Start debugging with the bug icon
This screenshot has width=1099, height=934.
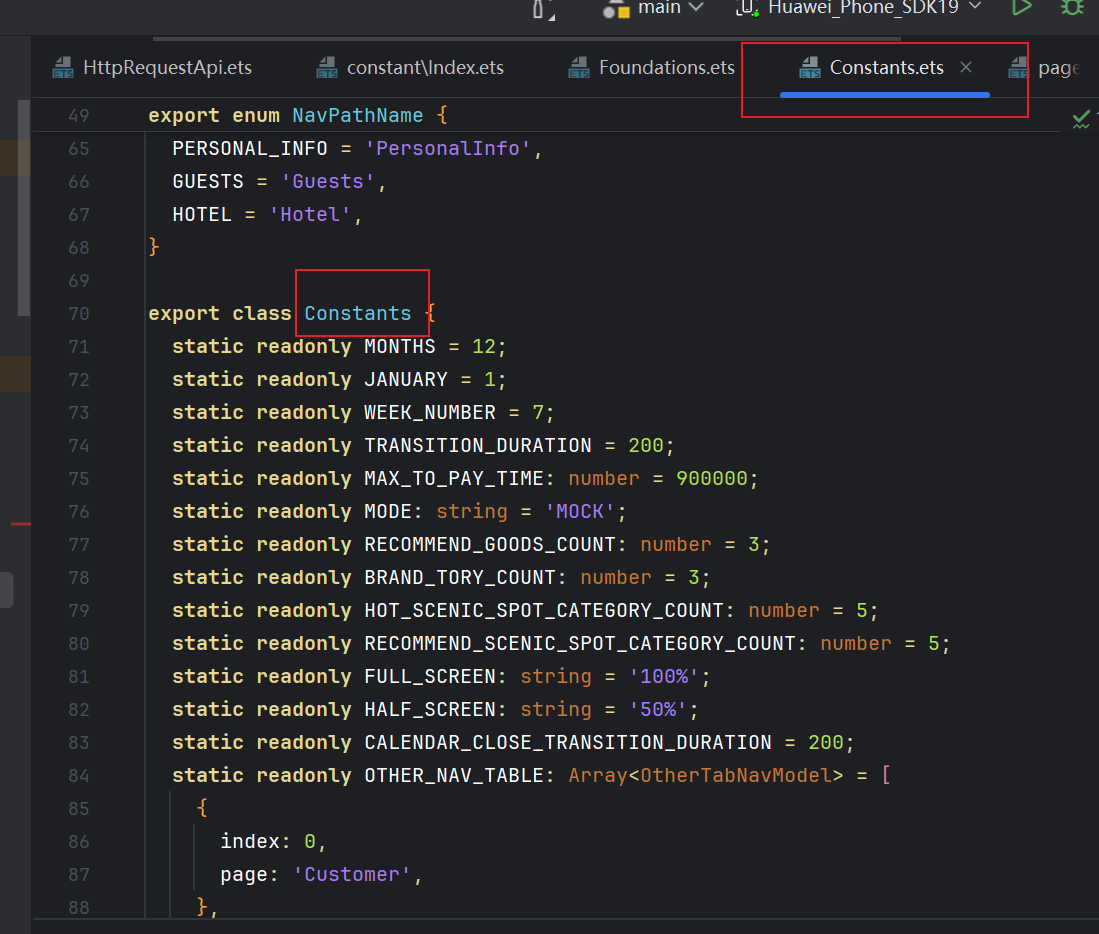coord(1072,8)
